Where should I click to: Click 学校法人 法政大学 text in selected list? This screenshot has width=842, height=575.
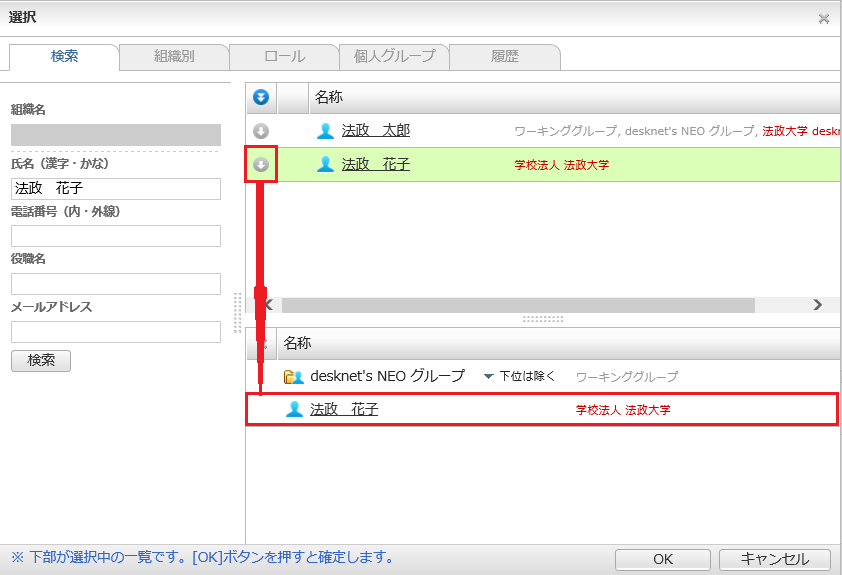[x=623, y=410]
